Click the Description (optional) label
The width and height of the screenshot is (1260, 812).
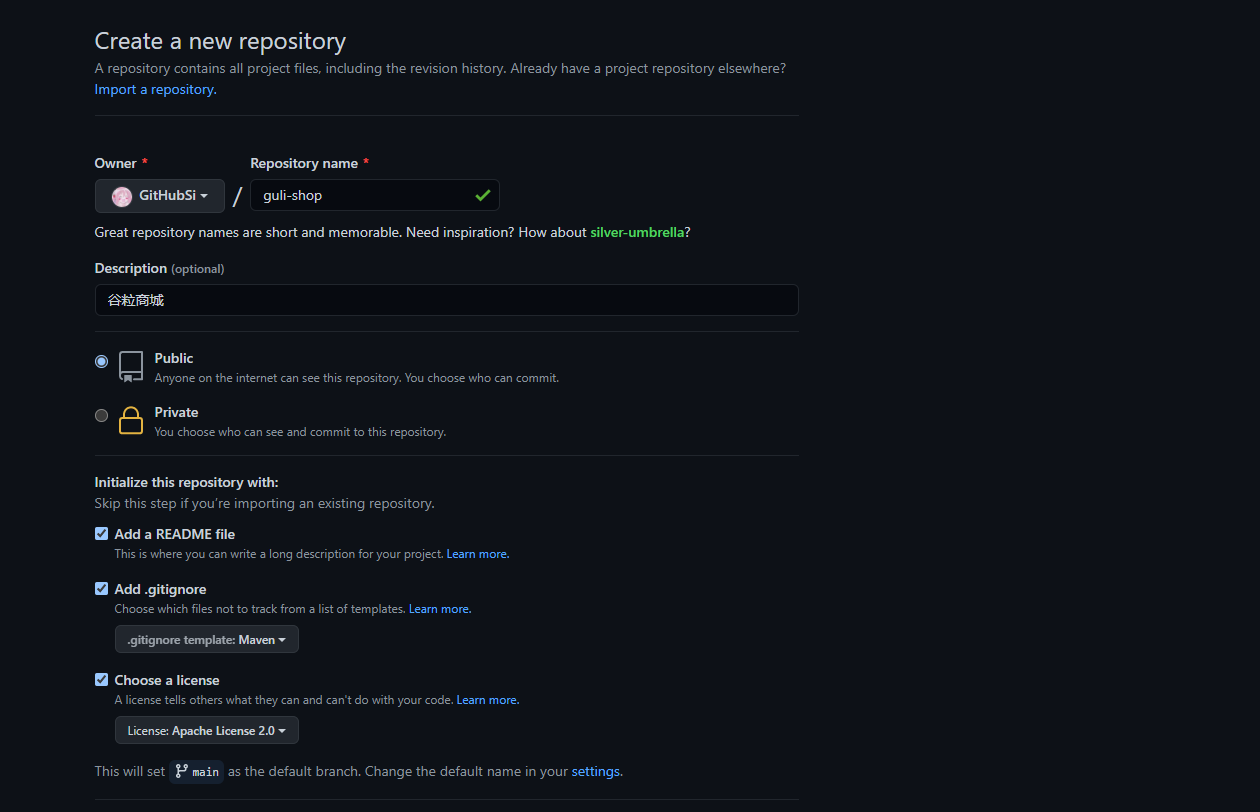pos(160,268)
